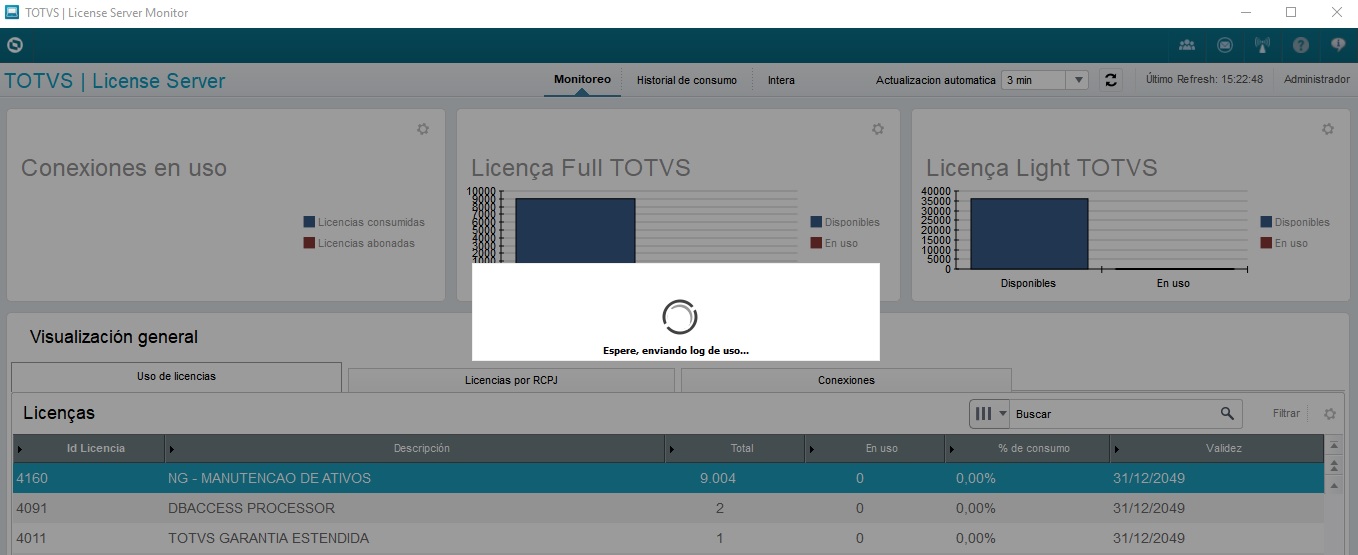The width and height of the screenshot is (1358, 555).
Task: Switch to the Intera tab
Action: pyautogui.click(x=781, y=80)
